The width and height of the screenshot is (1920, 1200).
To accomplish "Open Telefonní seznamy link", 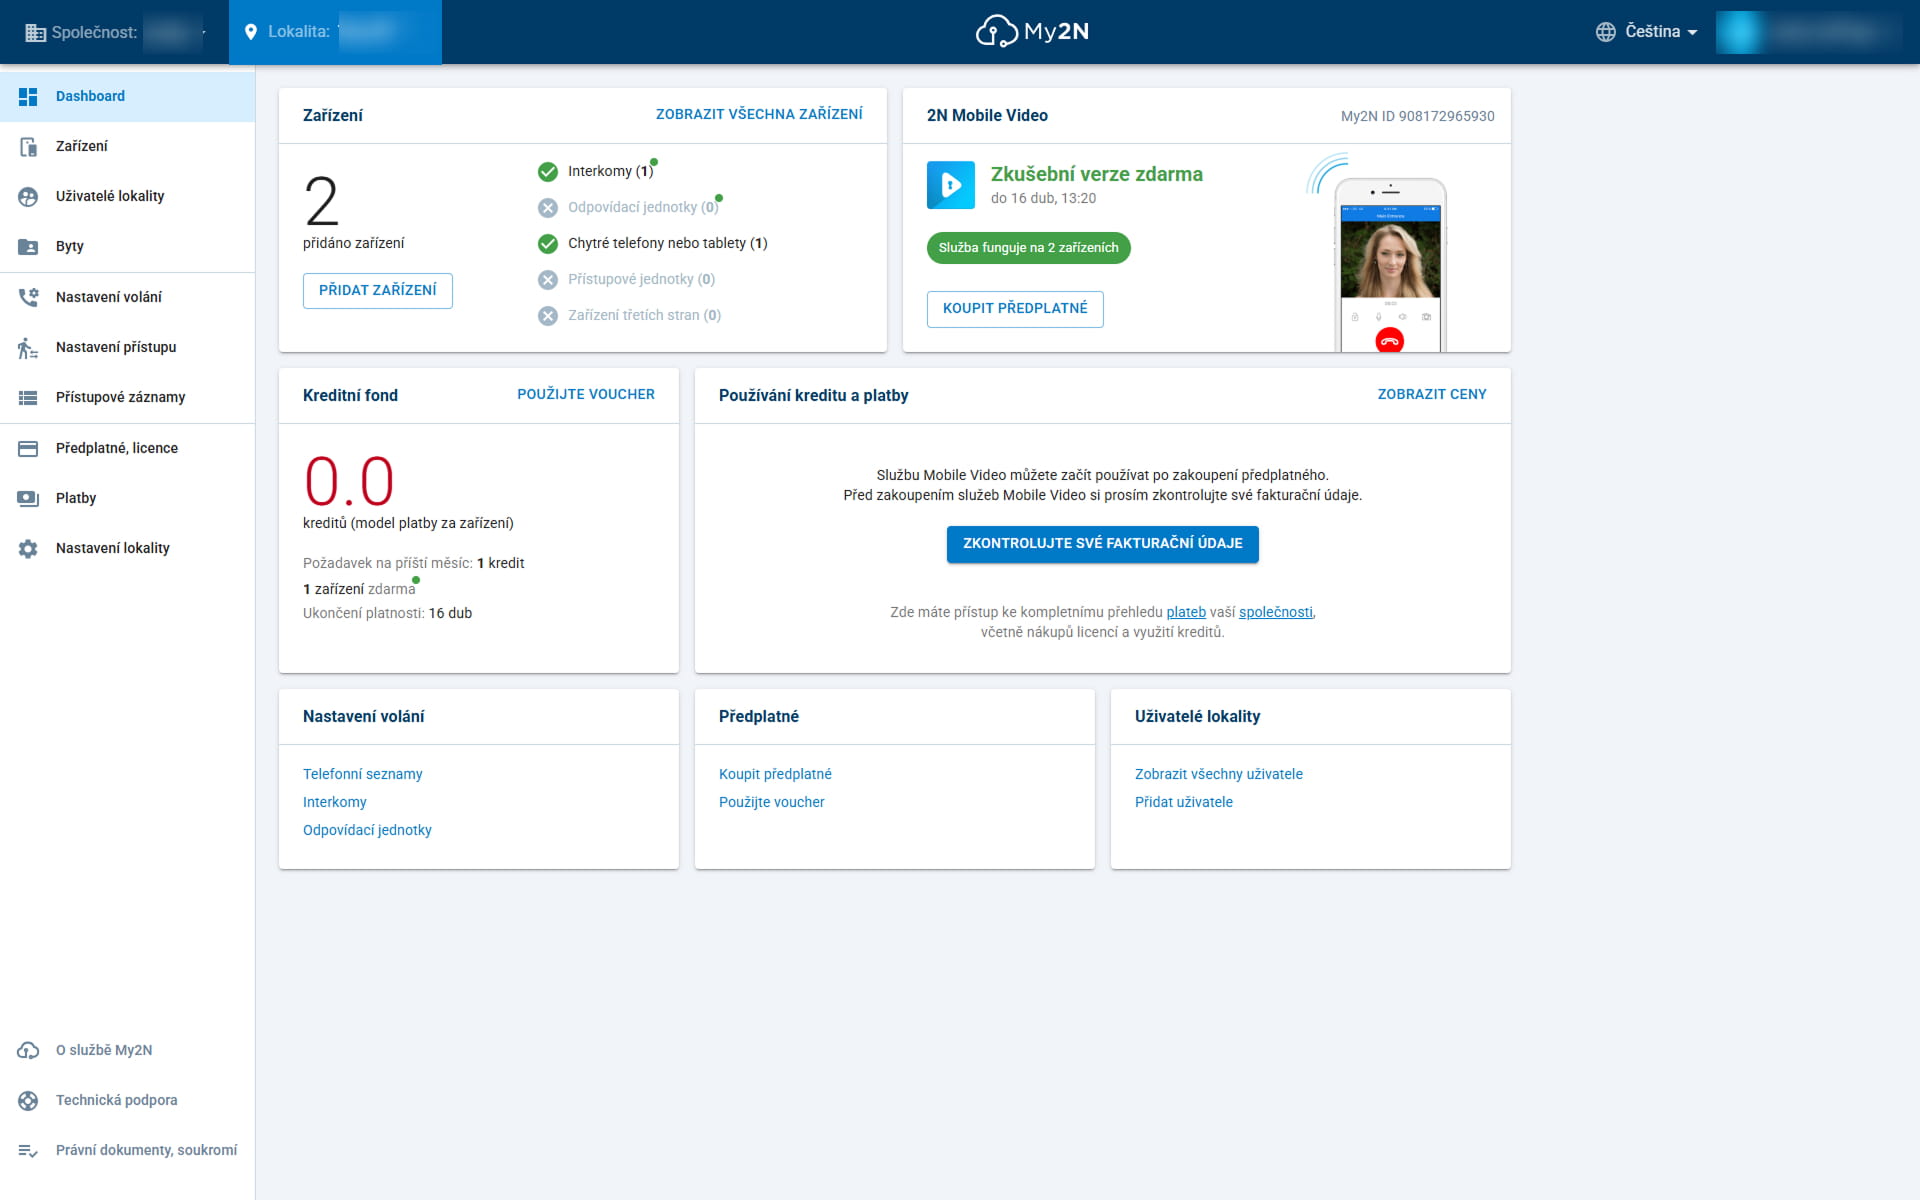I will click(362, 774).
